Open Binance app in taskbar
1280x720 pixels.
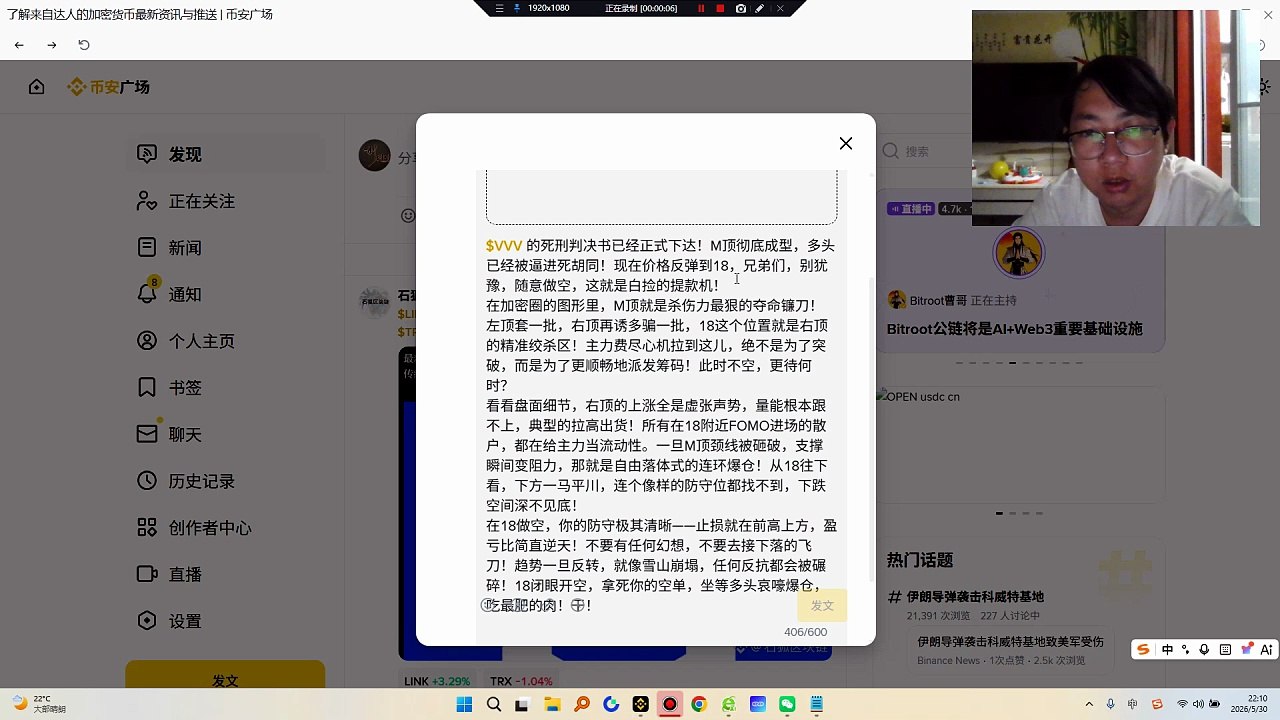click(x=640, y=705)
